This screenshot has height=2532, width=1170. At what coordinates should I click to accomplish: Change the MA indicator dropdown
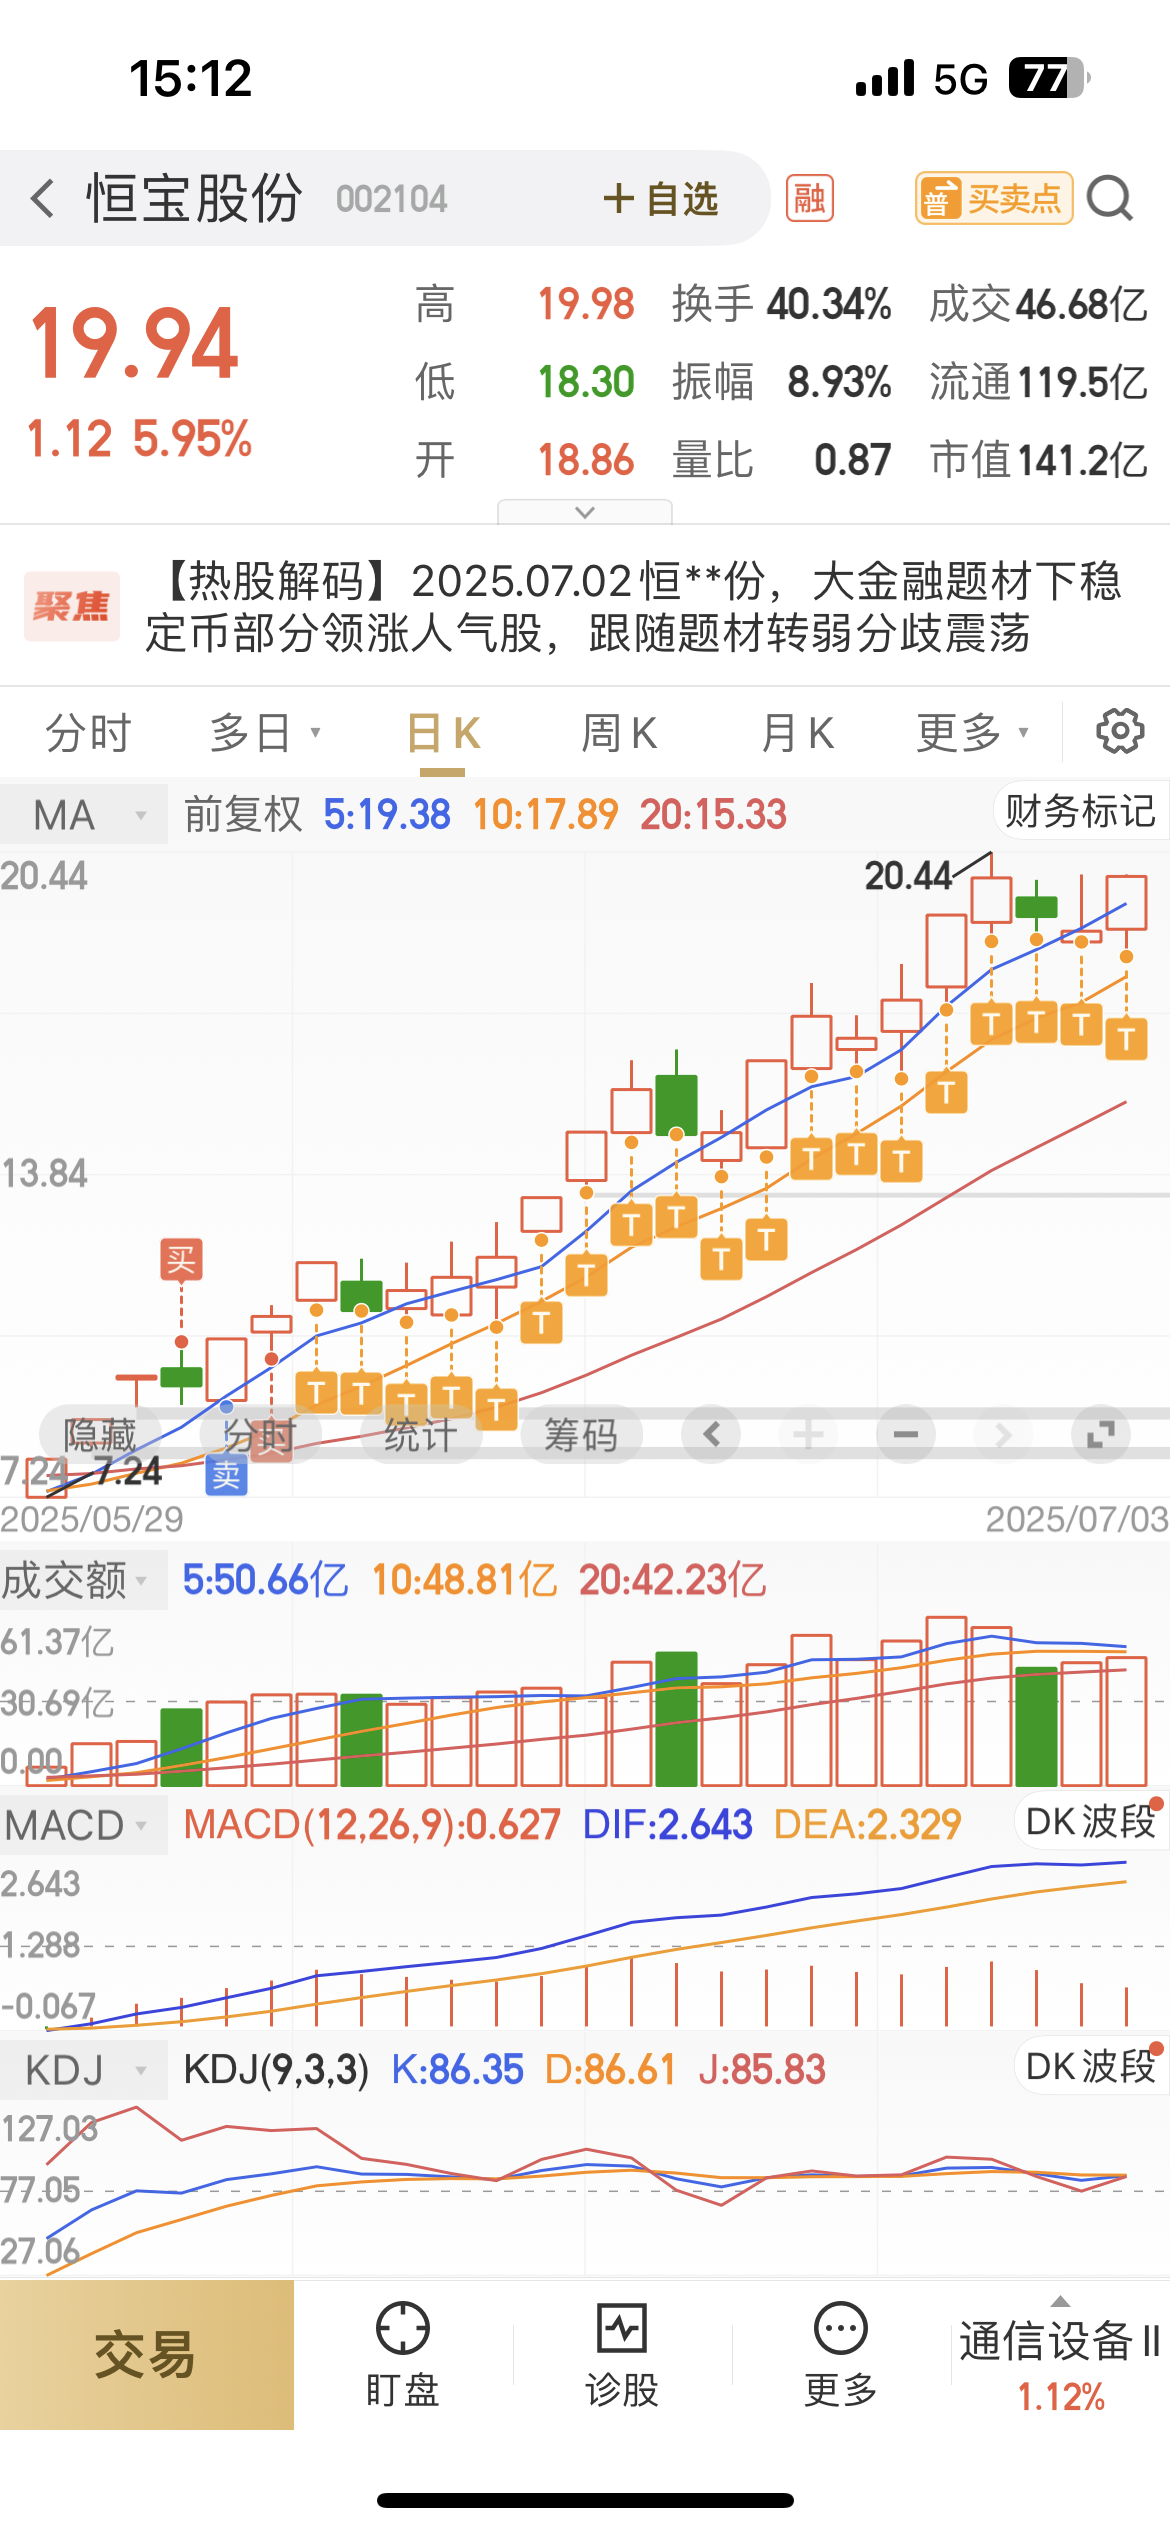click(84, 815)
